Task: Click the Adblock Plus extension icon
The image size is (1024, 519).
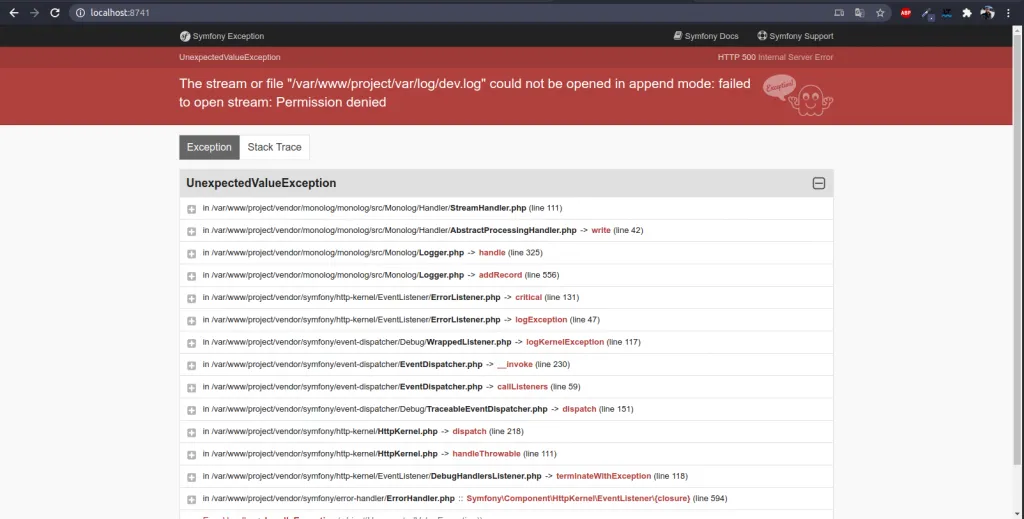Action: coord(906,13)
